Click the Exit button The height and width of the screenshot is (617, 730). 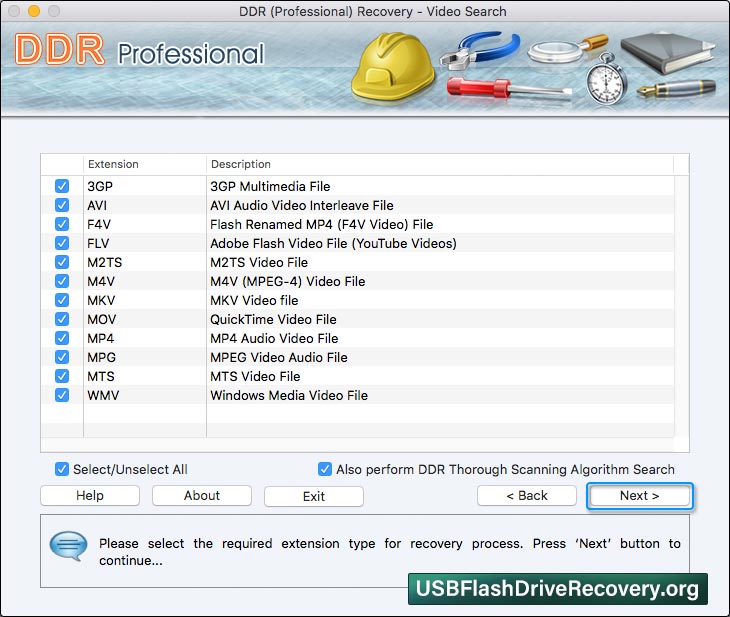[x=314, y=496]
